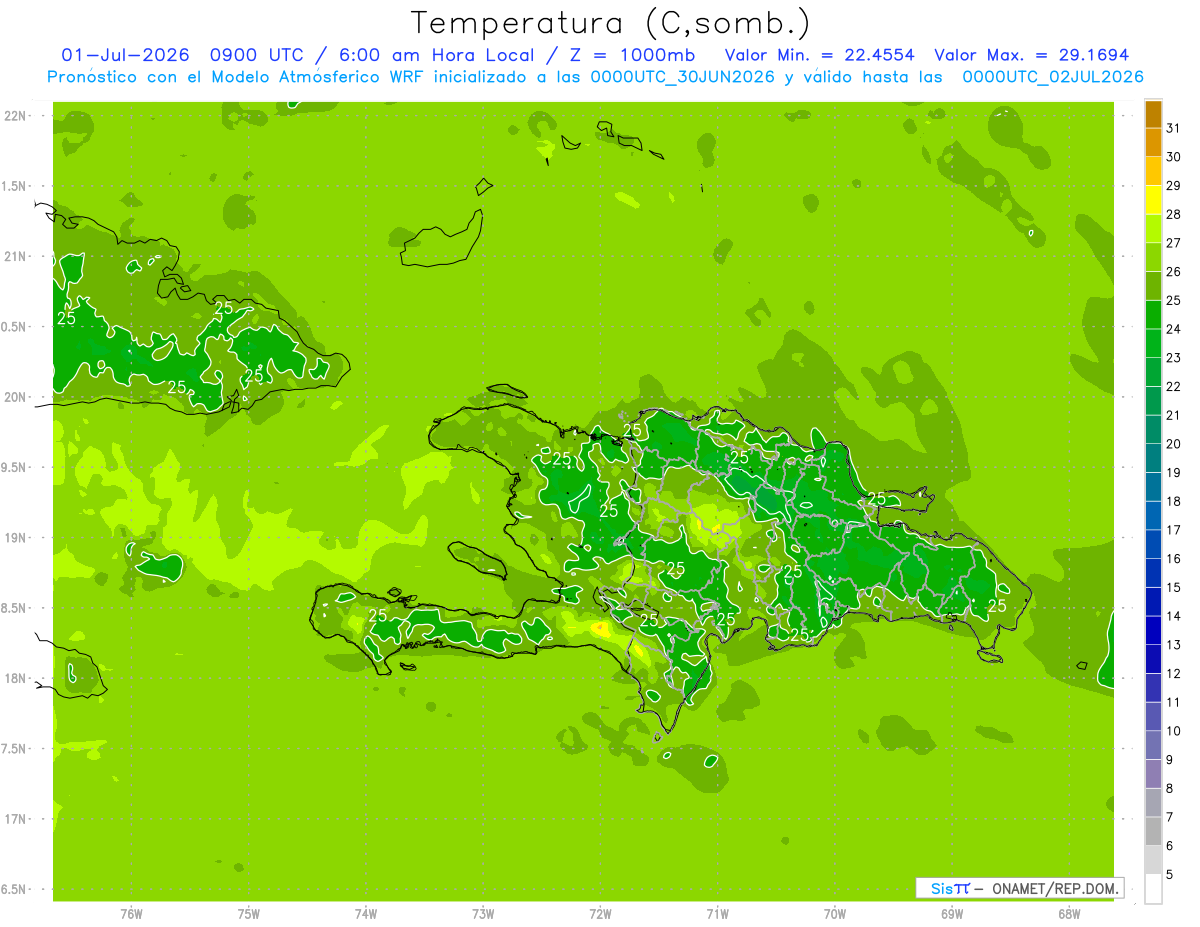Click the "22N" latitude label

click(x=16, y=116)
